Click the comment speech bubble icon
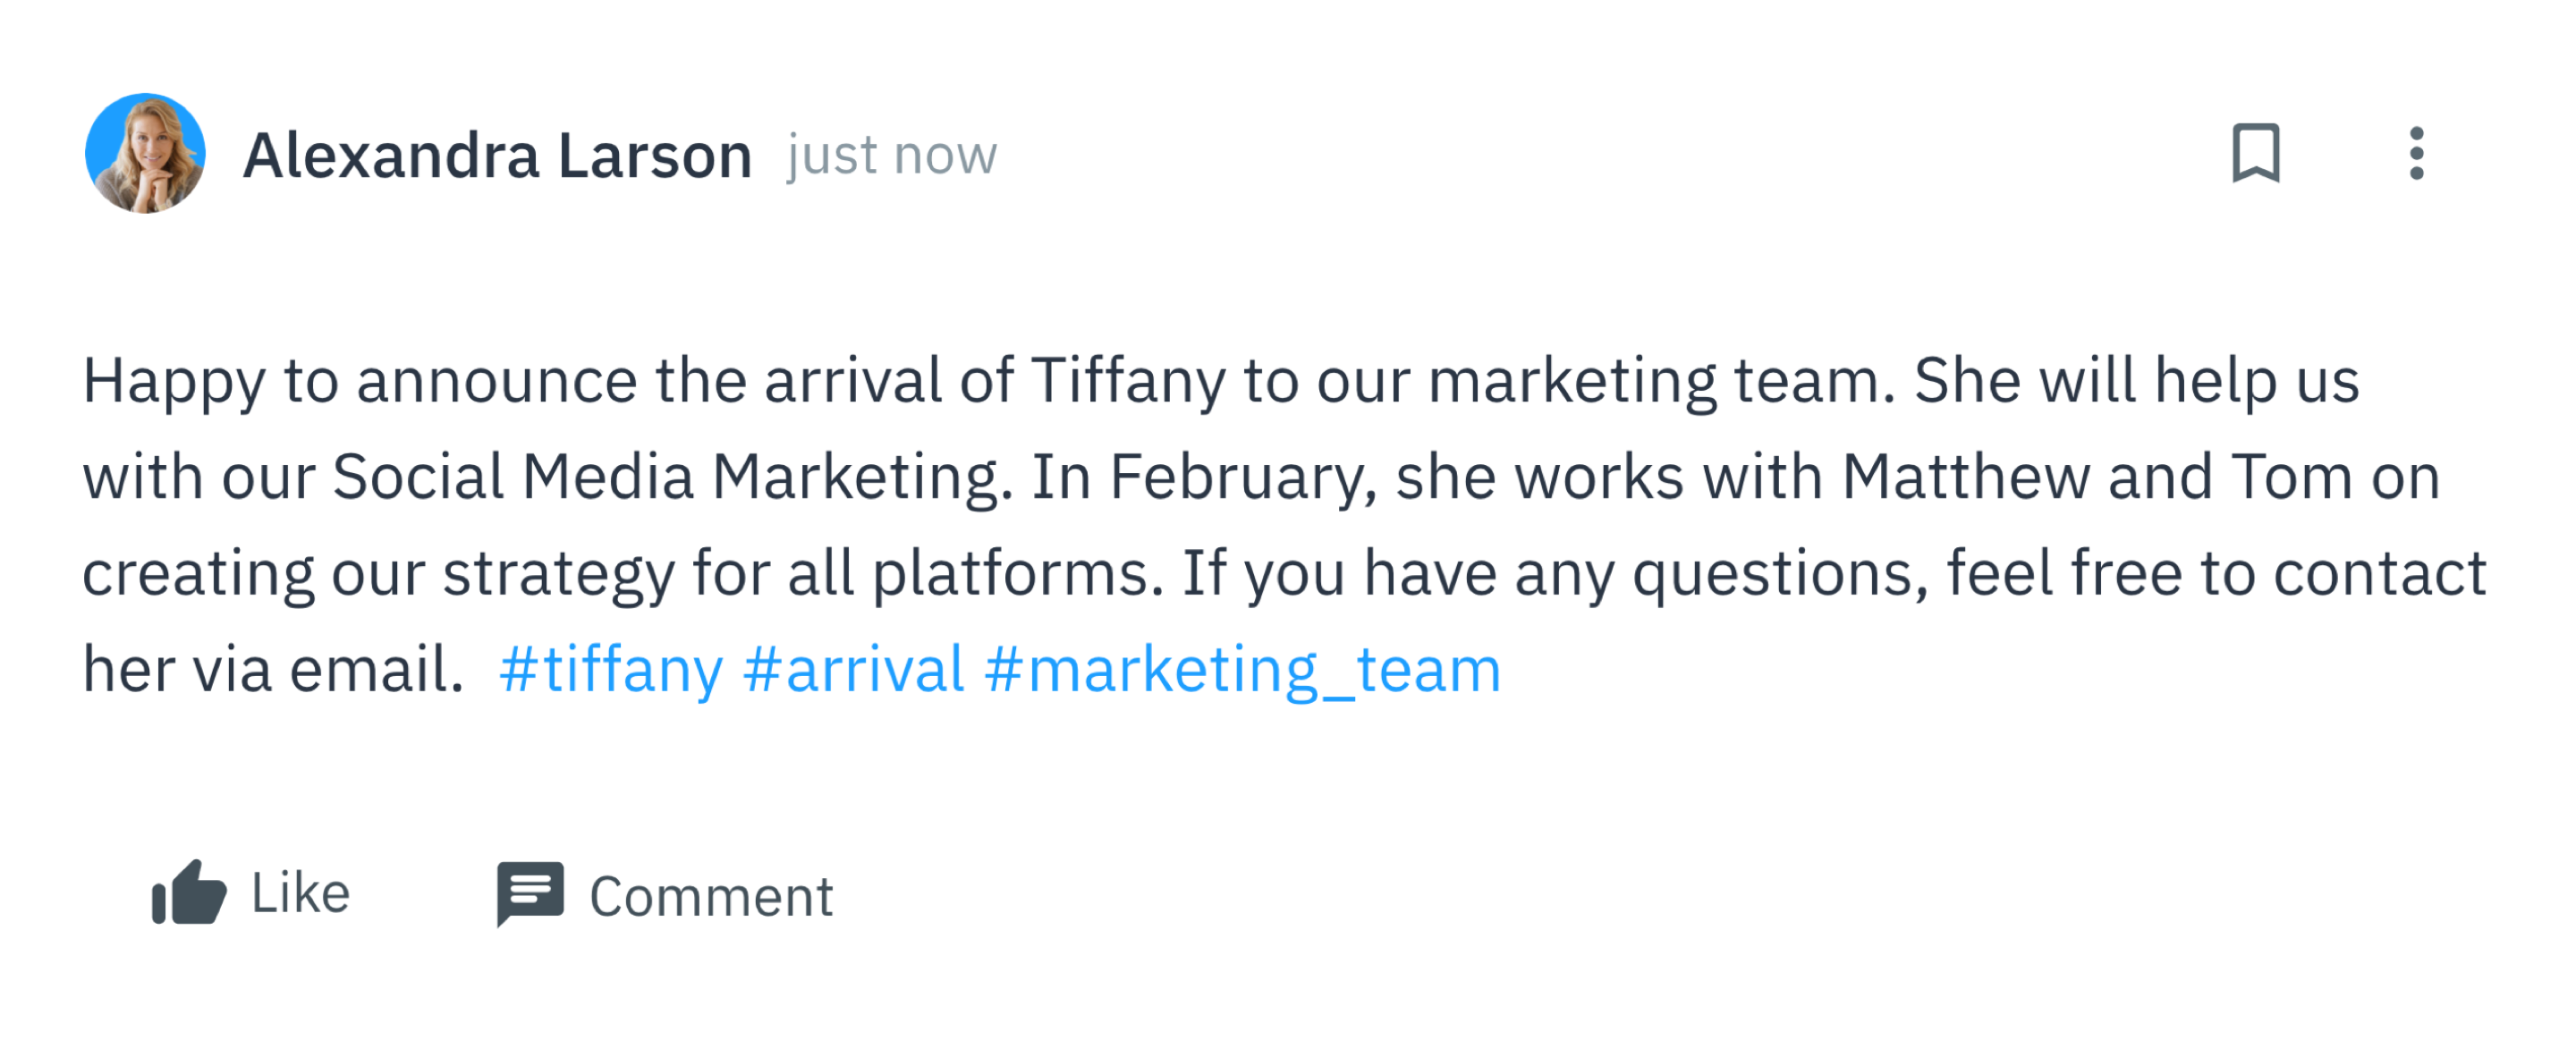The width and height of the screenshot is (2576, 1057). tap(530, 893)
